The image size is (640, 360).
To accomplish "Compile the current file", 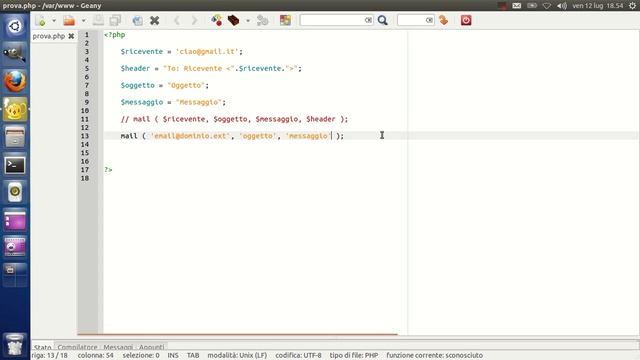I will (x=216, y=20).
